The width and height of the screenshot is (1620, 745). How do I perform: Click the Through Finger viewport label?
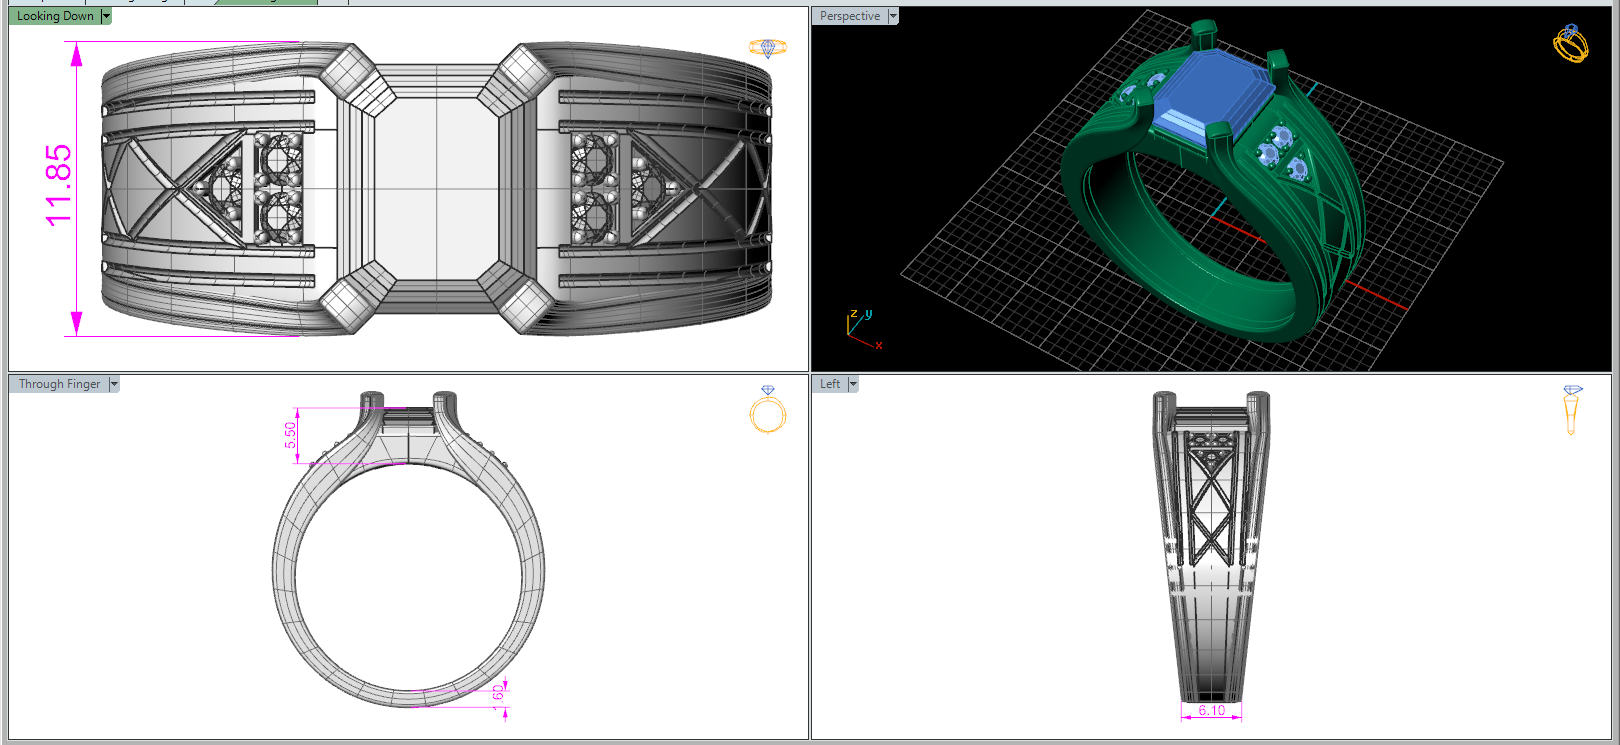pyautogui.click(x=59, y=384)
